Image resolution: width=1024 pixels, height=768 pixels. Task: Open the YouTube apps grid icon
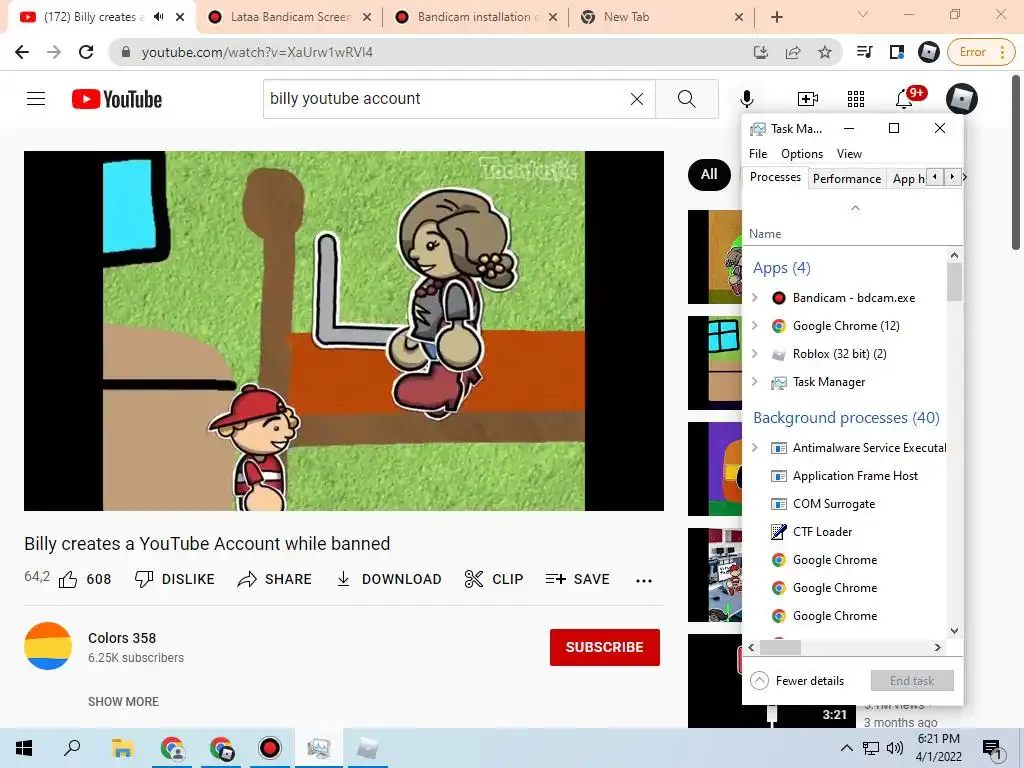[856, 99]
